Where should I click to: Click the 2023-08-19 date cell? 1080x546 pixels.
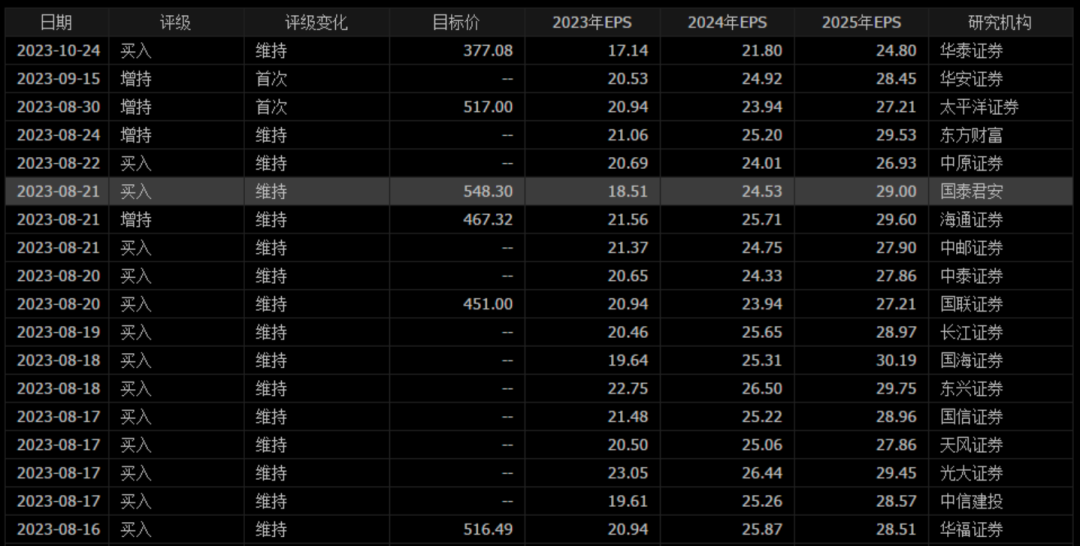point(59,333)
